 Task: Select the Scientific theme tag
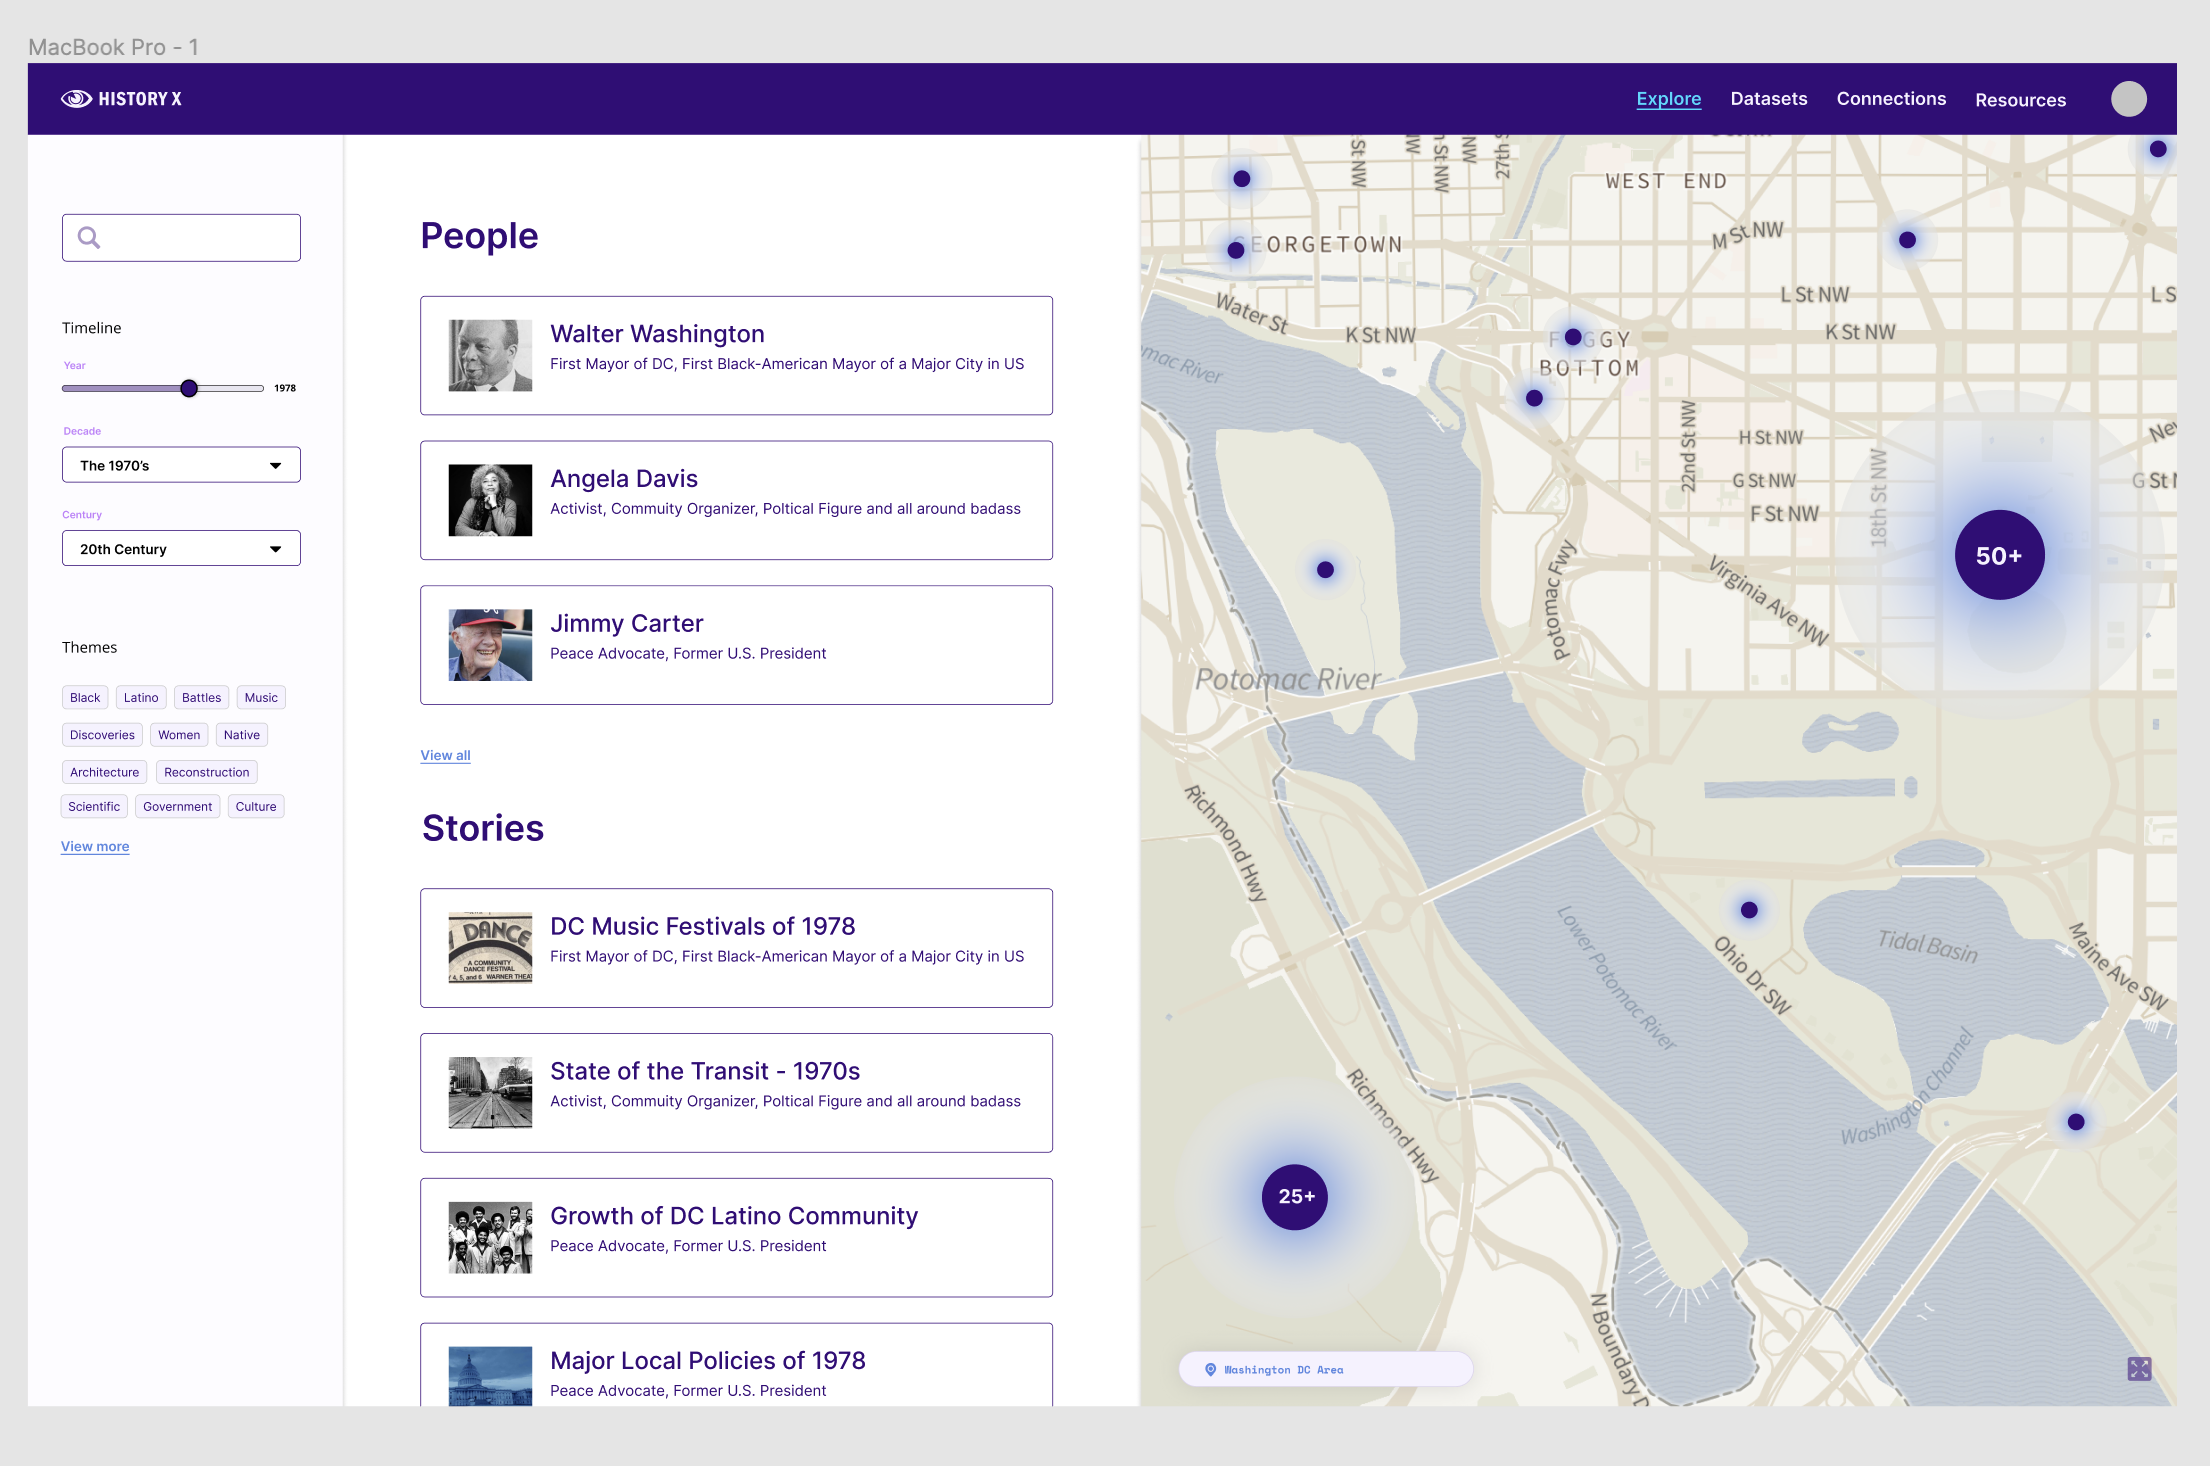(x=94, y=806)
